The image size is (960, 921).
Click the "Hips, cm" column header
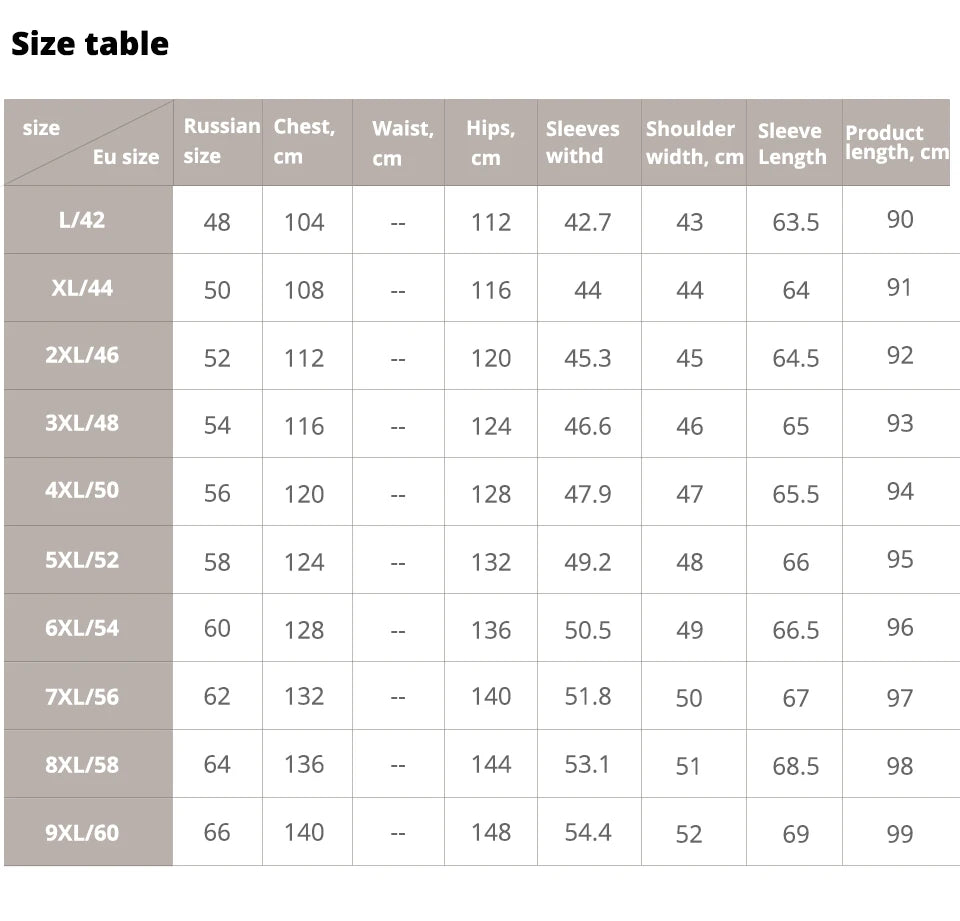490,142
